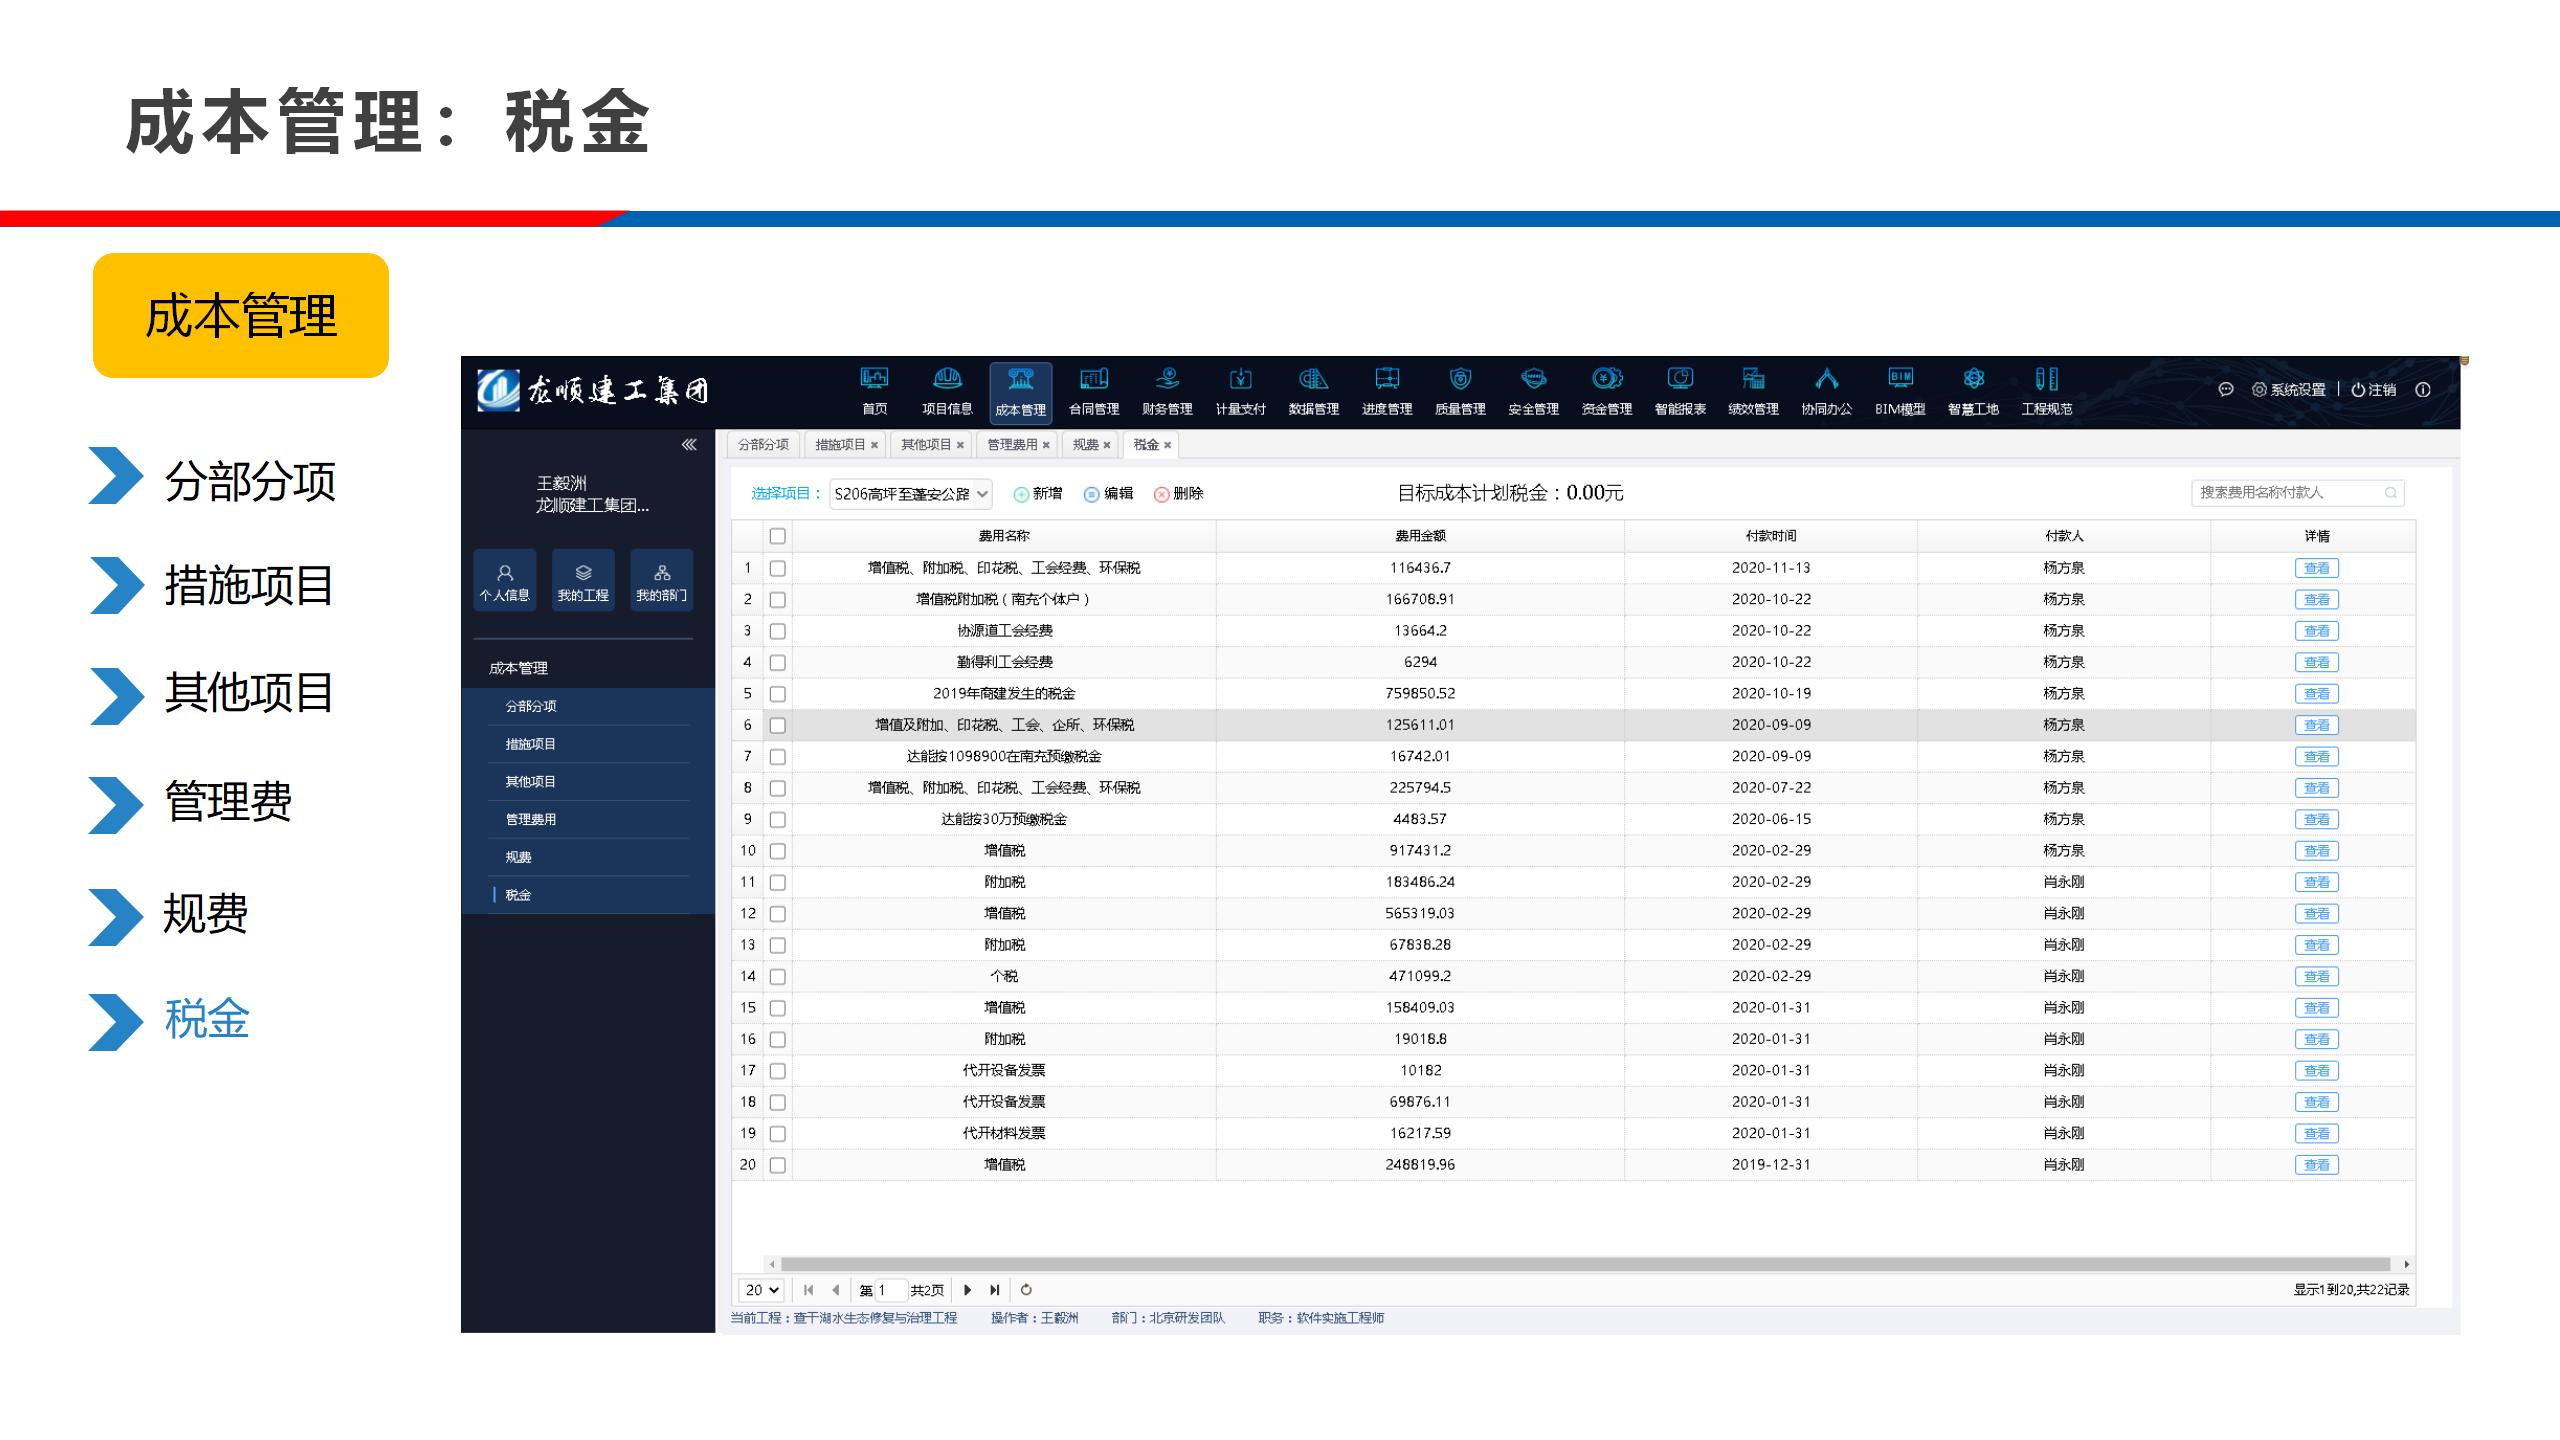Go to first page arrow
Image resolution: width=2560 pixels, height=1440 pixels.
[x=808, y=1290]
